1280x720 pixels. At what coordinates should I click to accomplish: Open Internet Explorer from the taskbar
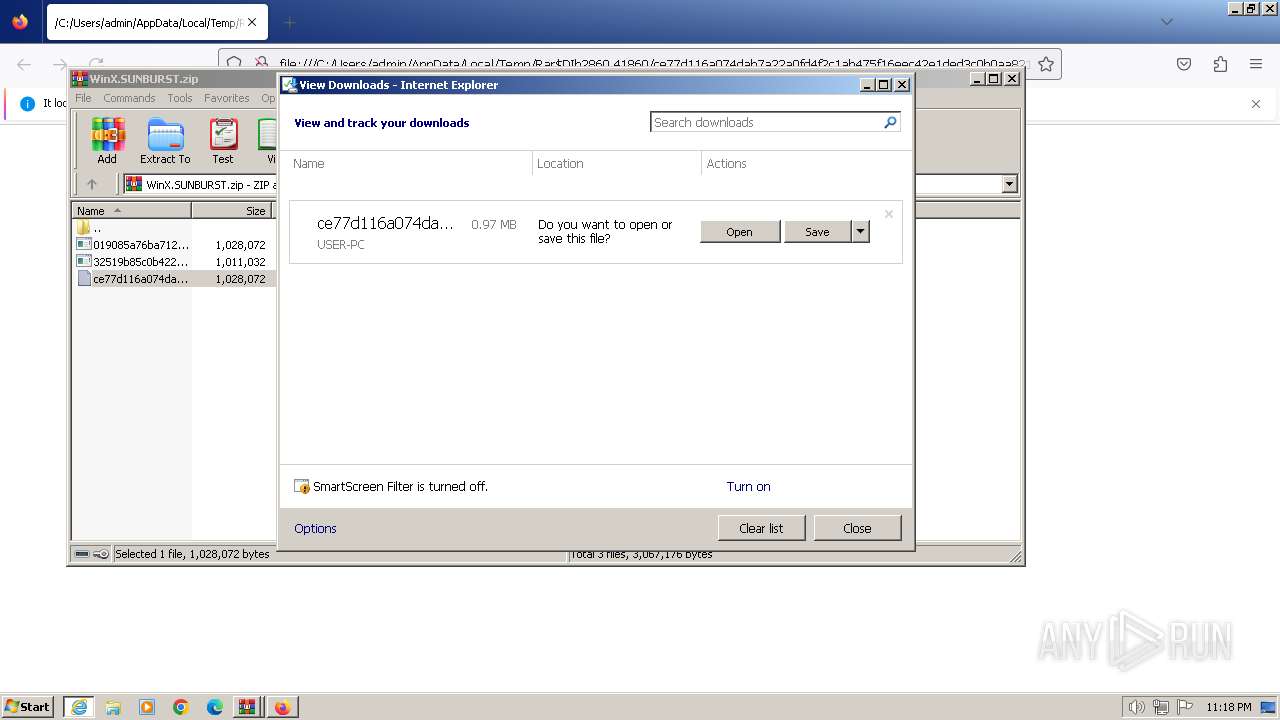pyautogui.click(x=79, y=707)
